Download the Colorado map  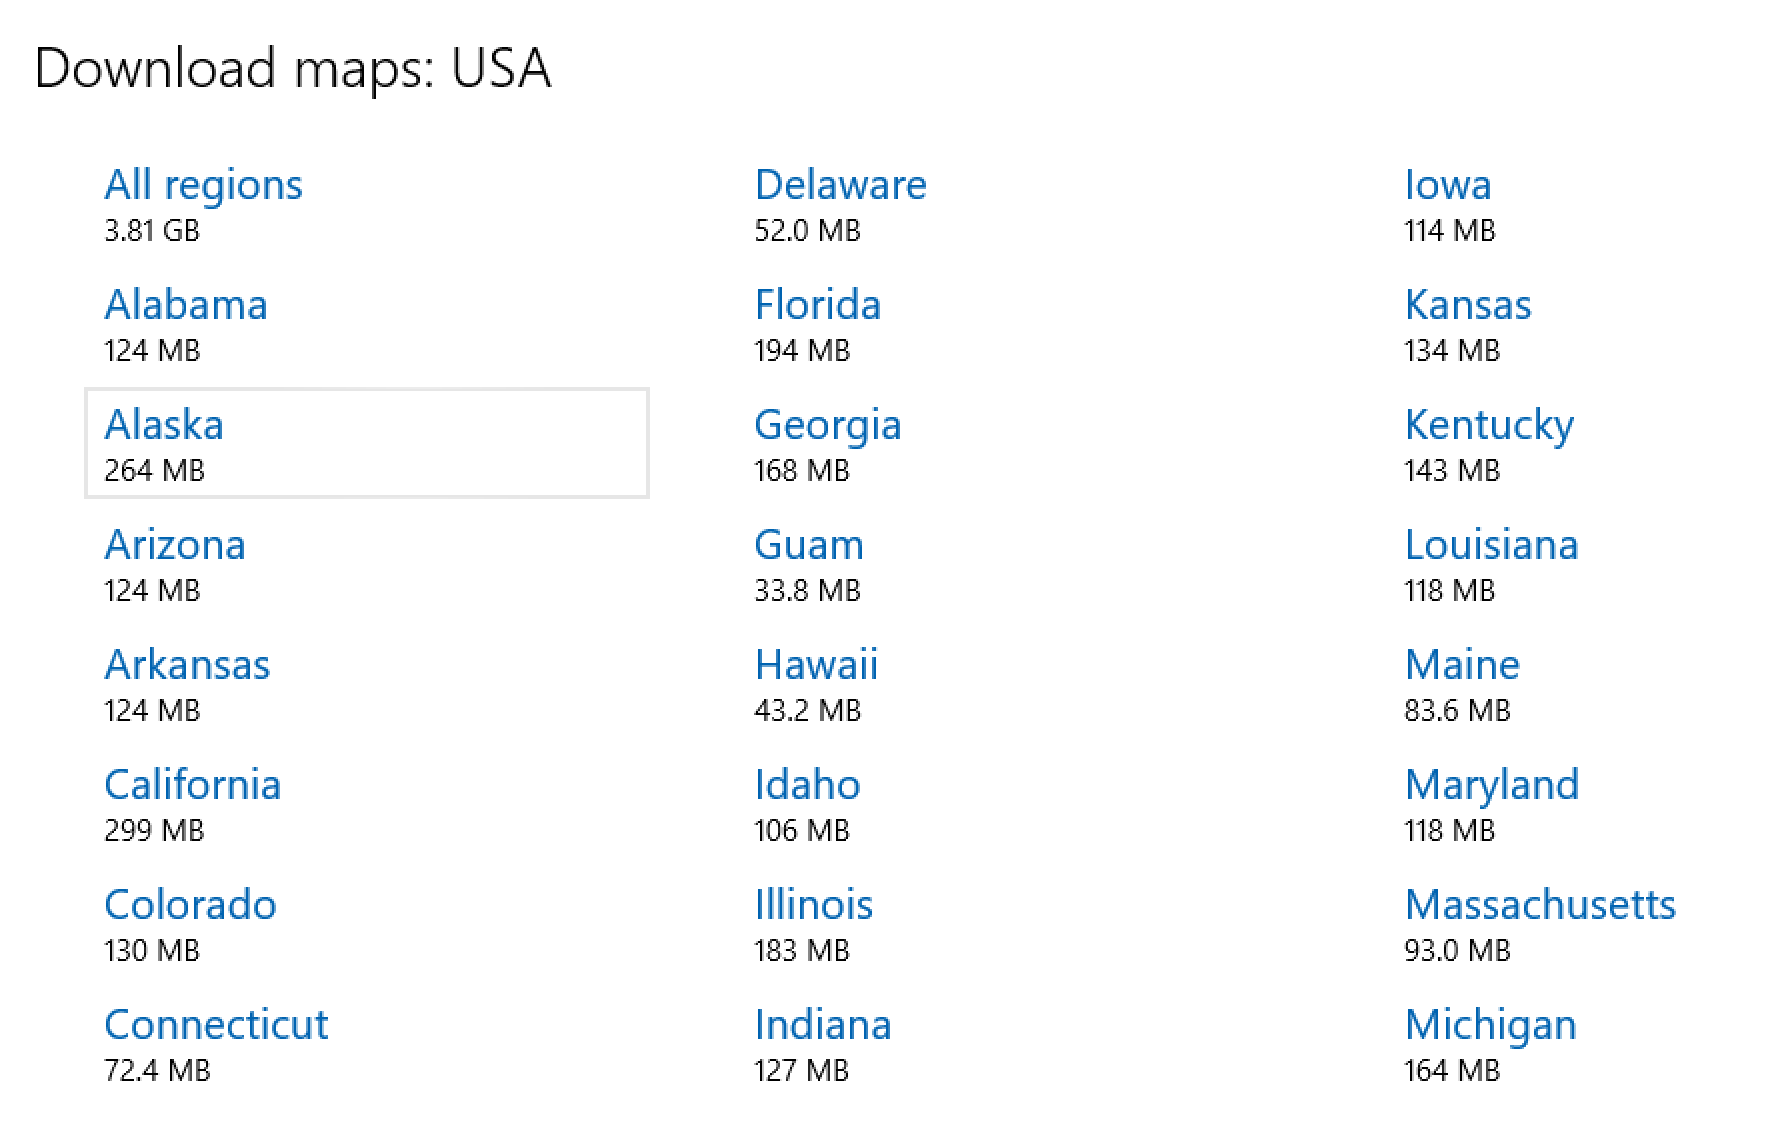click(x=190, y=903)
